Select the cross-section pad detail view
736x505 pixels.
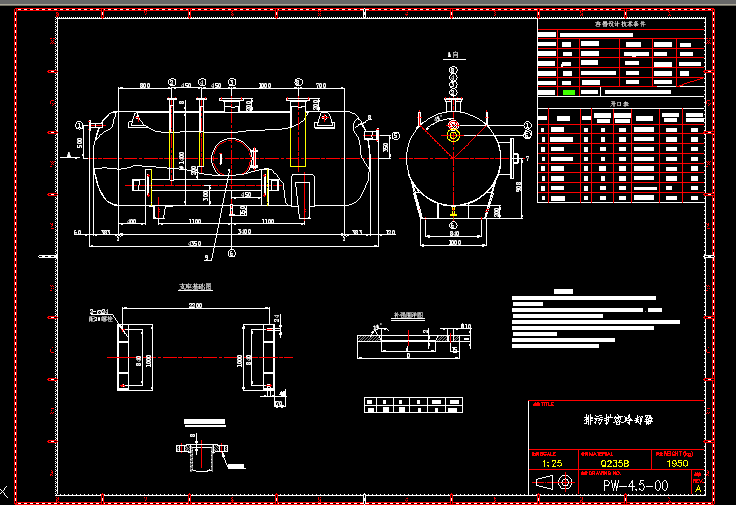[x=410, y=342]
